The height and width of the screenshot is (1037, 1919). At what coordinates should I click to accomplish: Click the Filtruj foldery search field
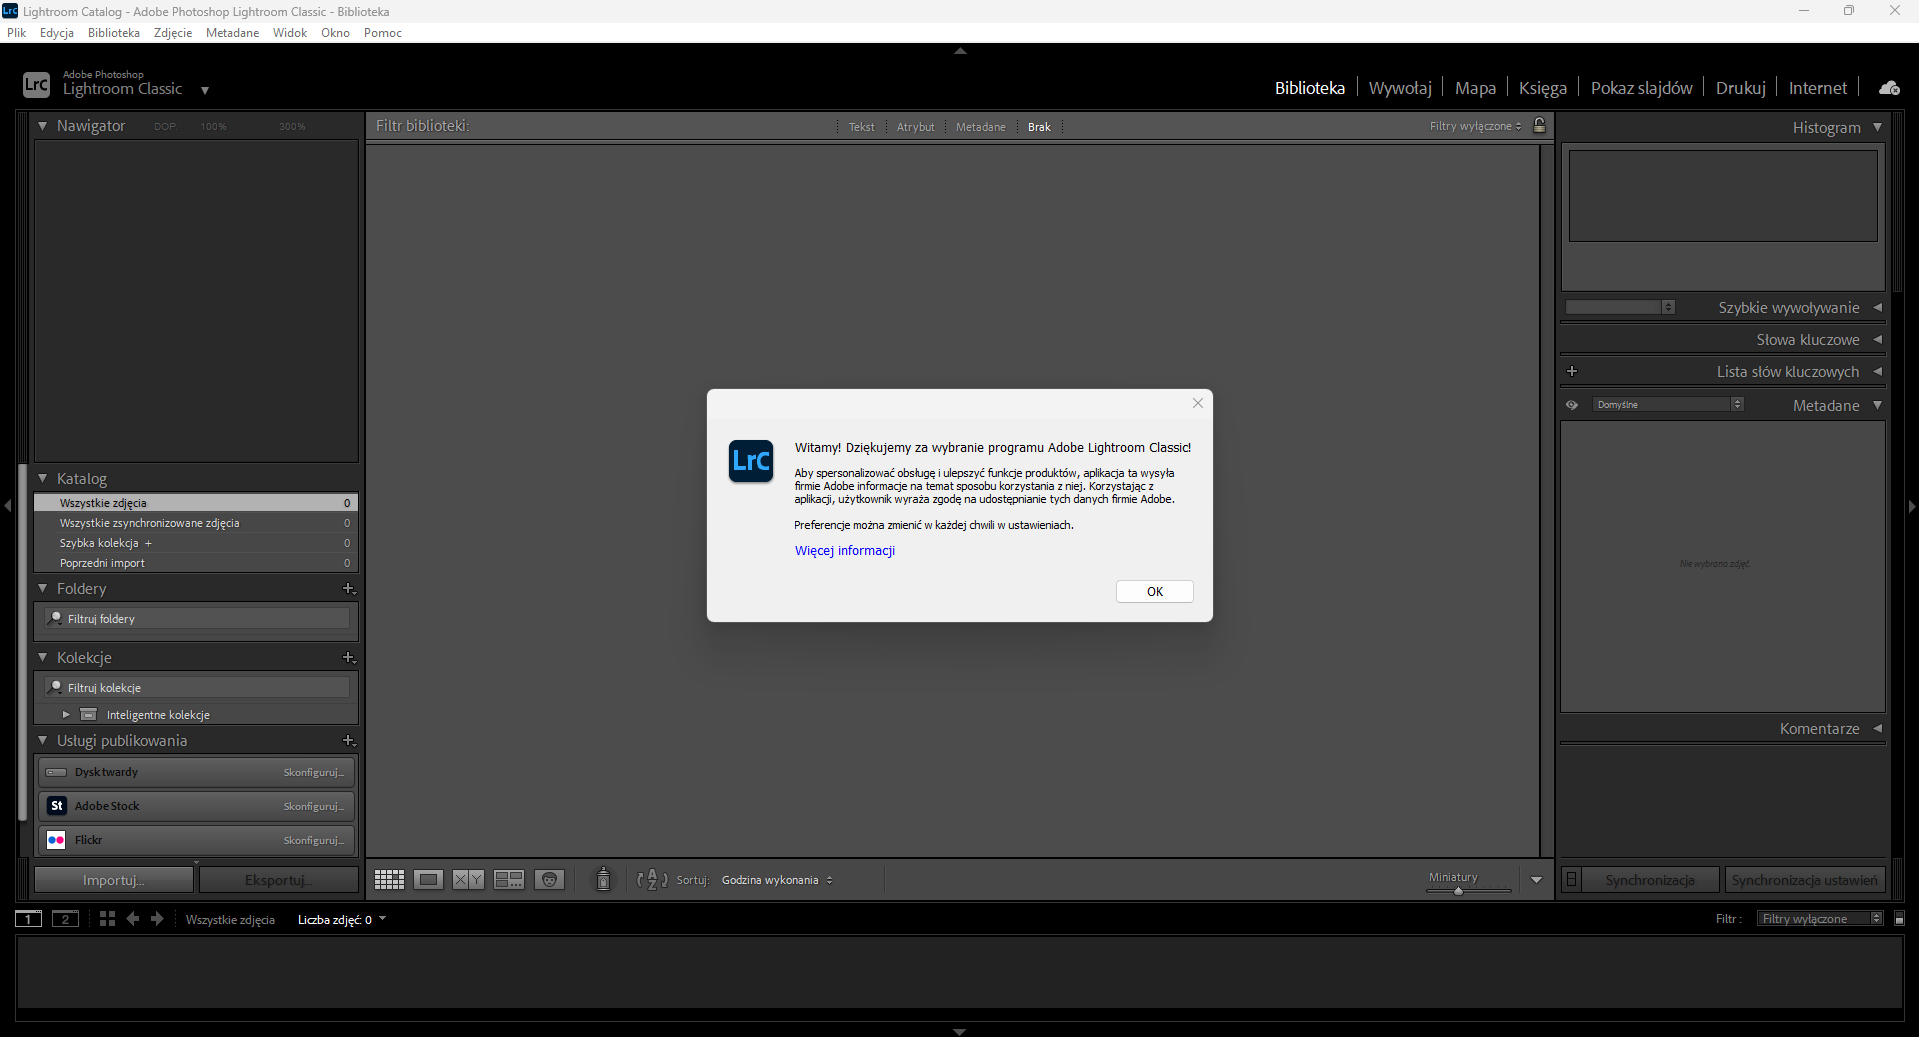[x=197, y=619]
